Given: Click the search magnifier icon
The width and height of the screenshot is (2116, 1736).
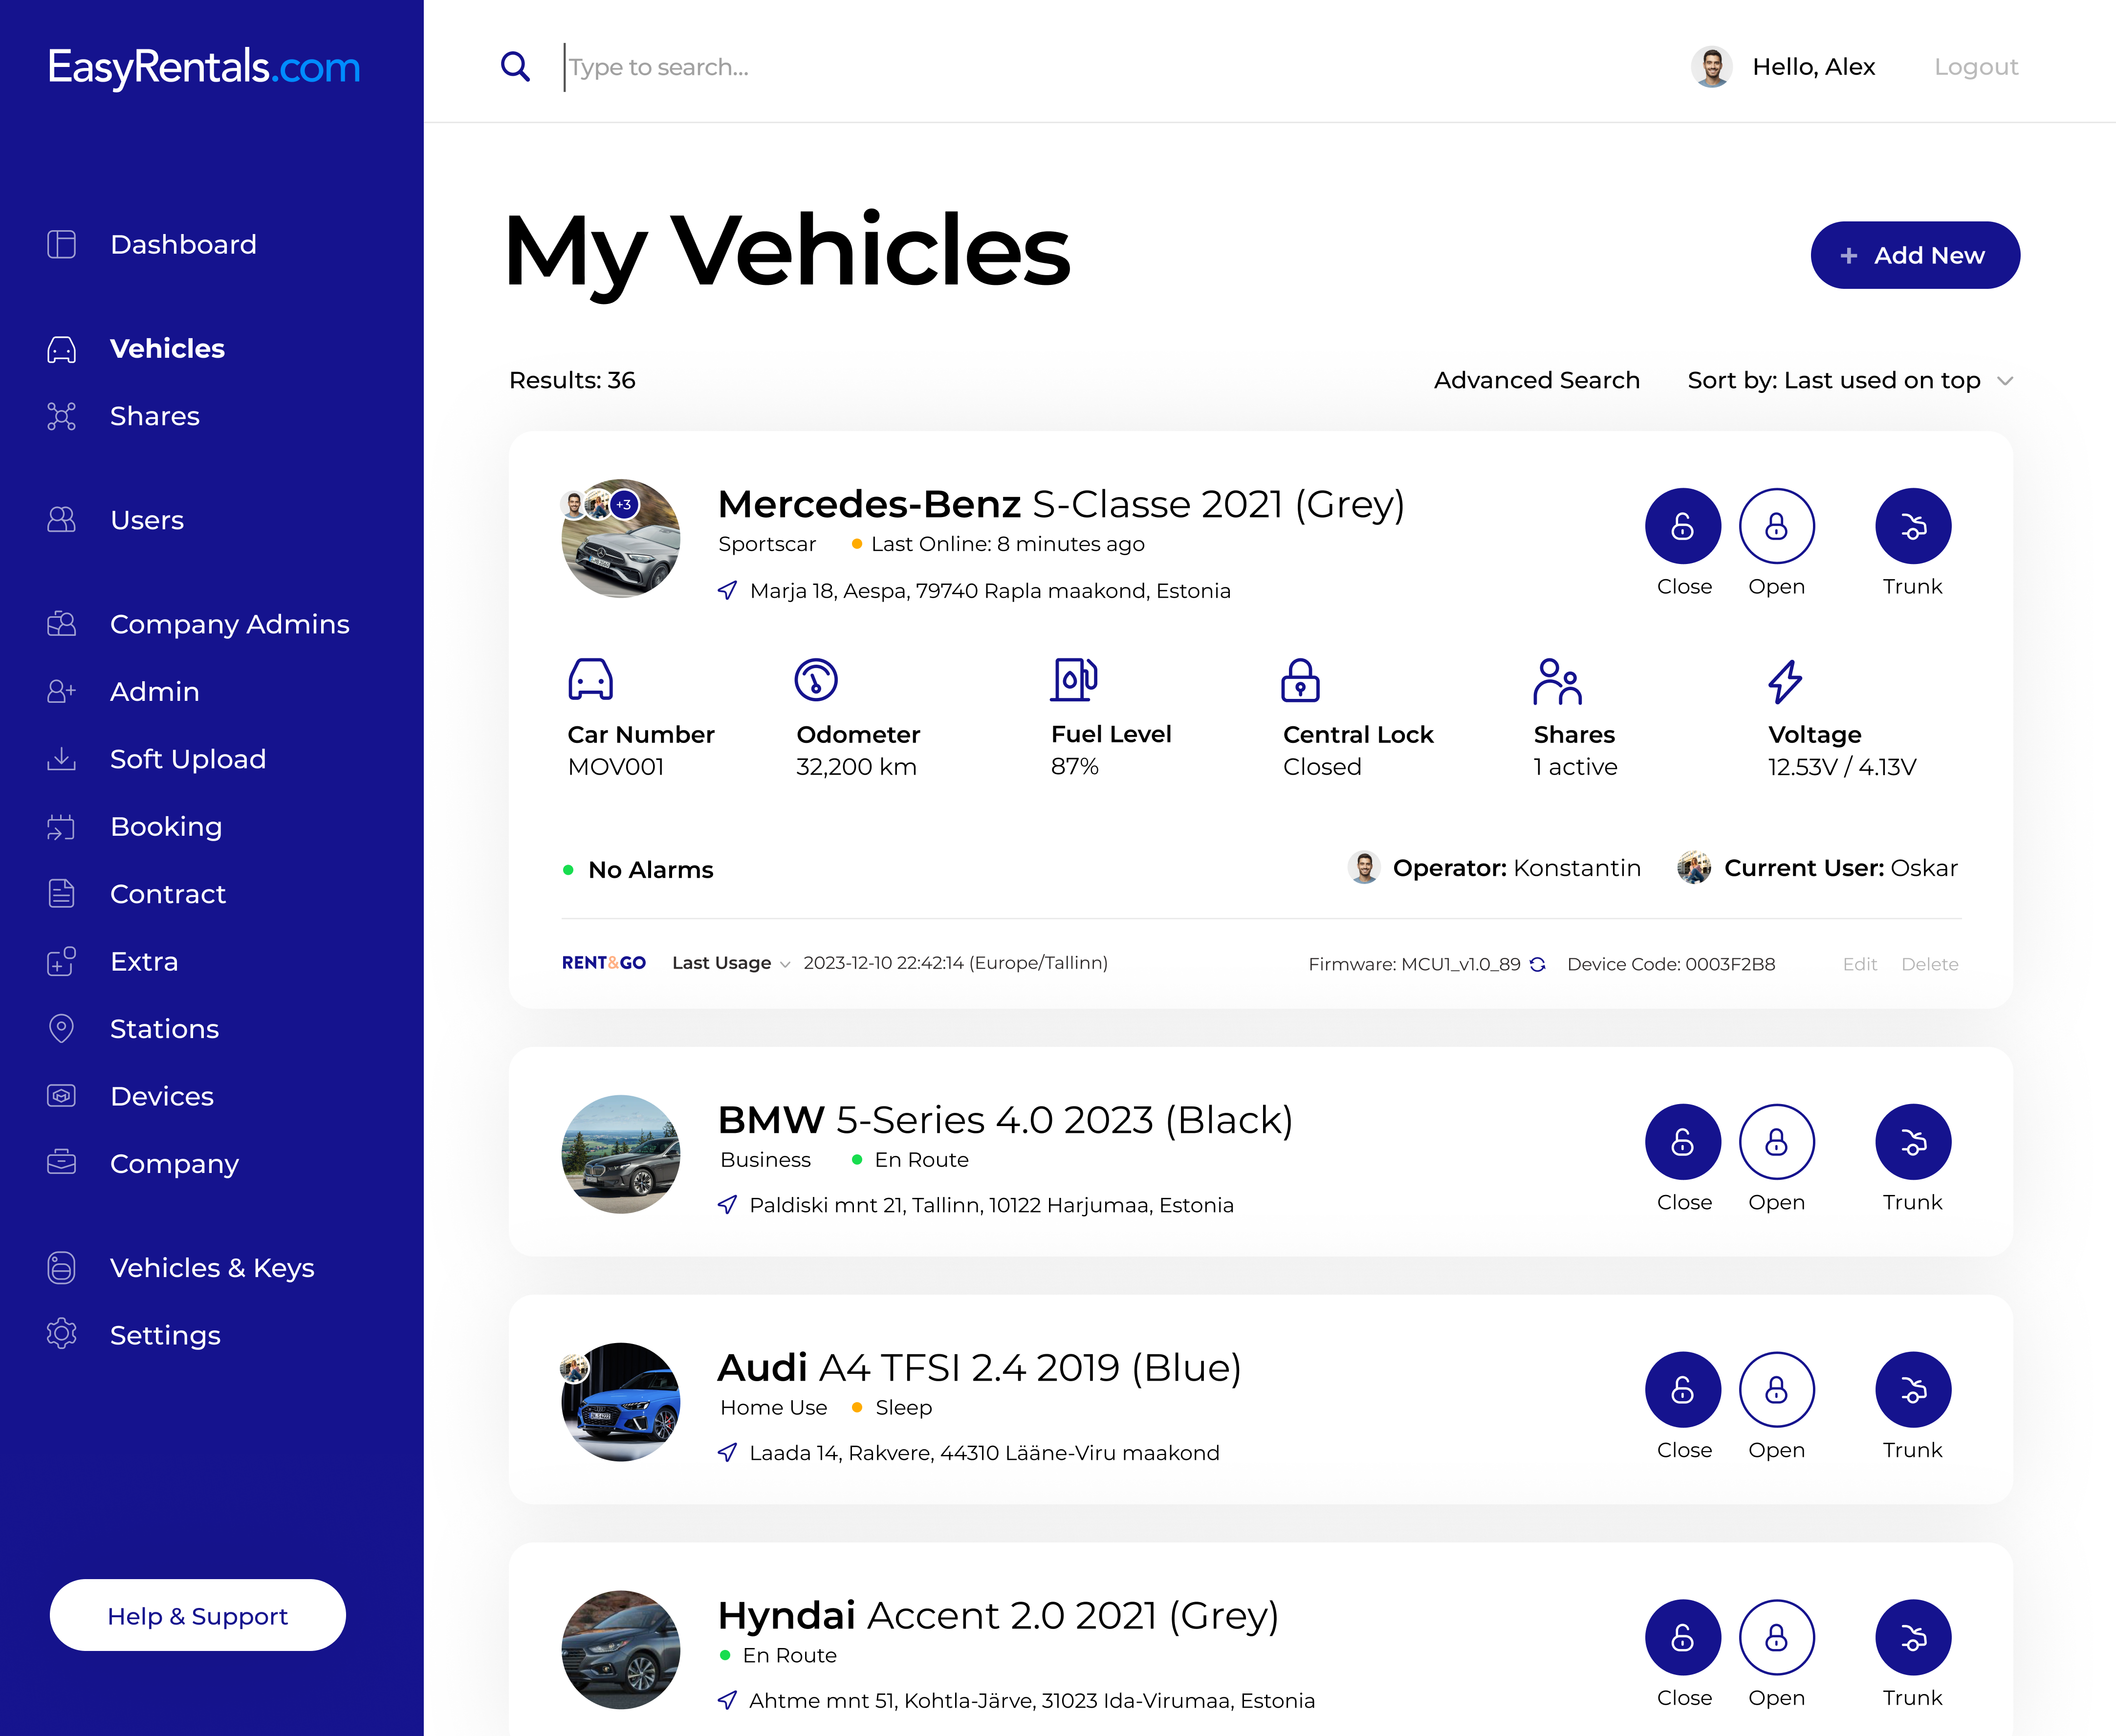Looking at the screenshot, I should click(515, 67).
